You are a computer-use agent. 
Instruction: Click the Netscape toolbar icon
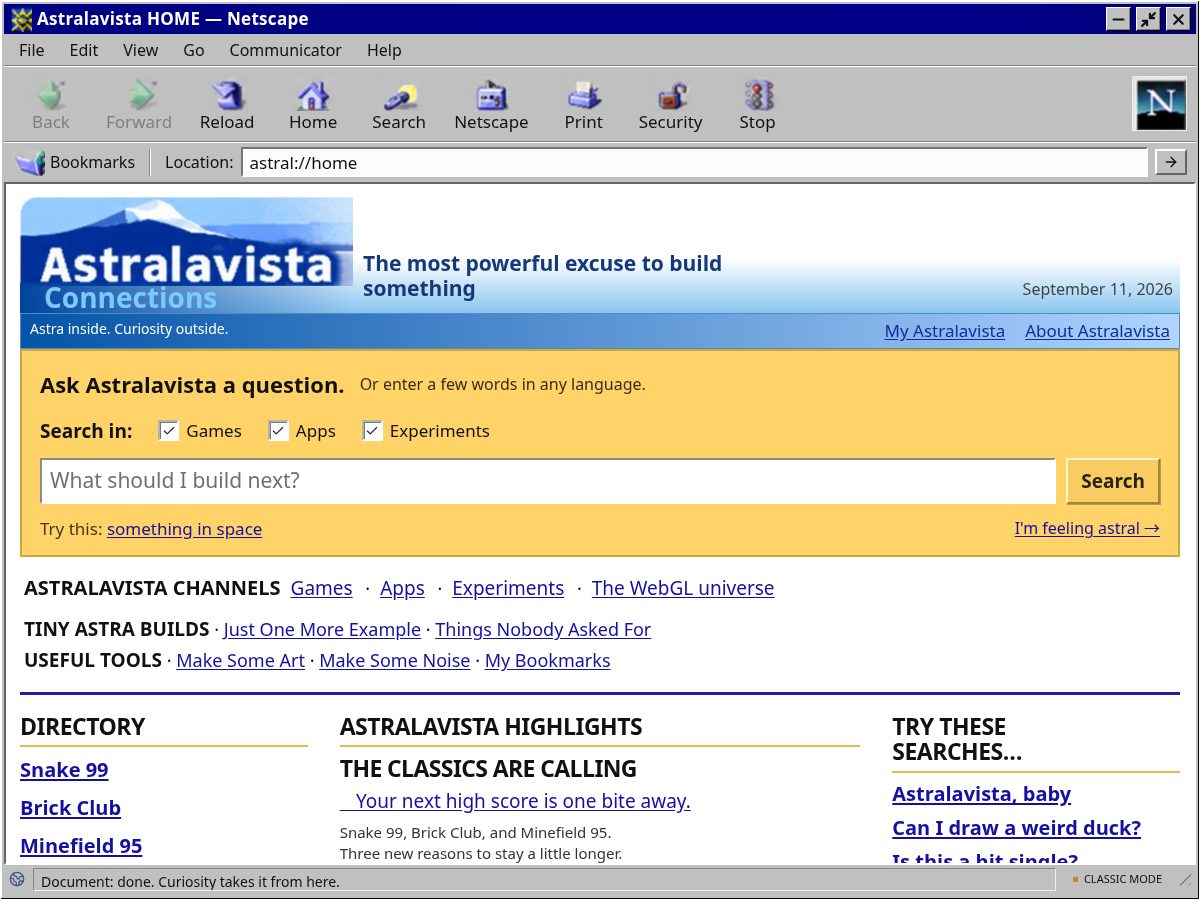pyautogui.click(x=491, y=105)
